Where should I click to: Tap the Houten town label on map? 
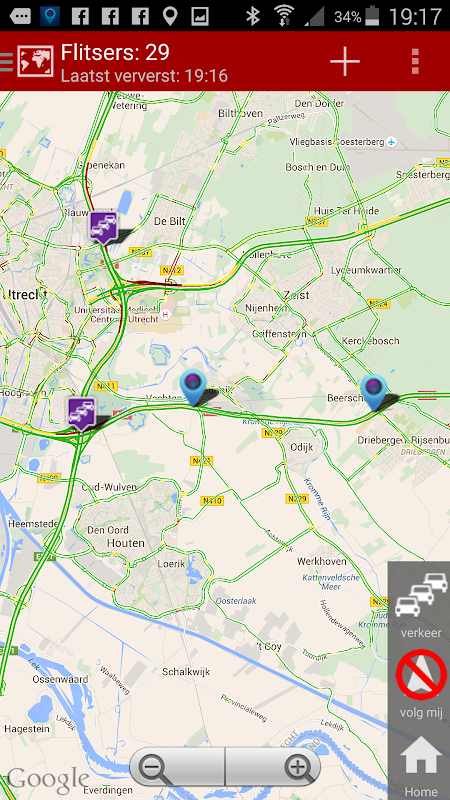pyautogui.click(x=126, y=543)
